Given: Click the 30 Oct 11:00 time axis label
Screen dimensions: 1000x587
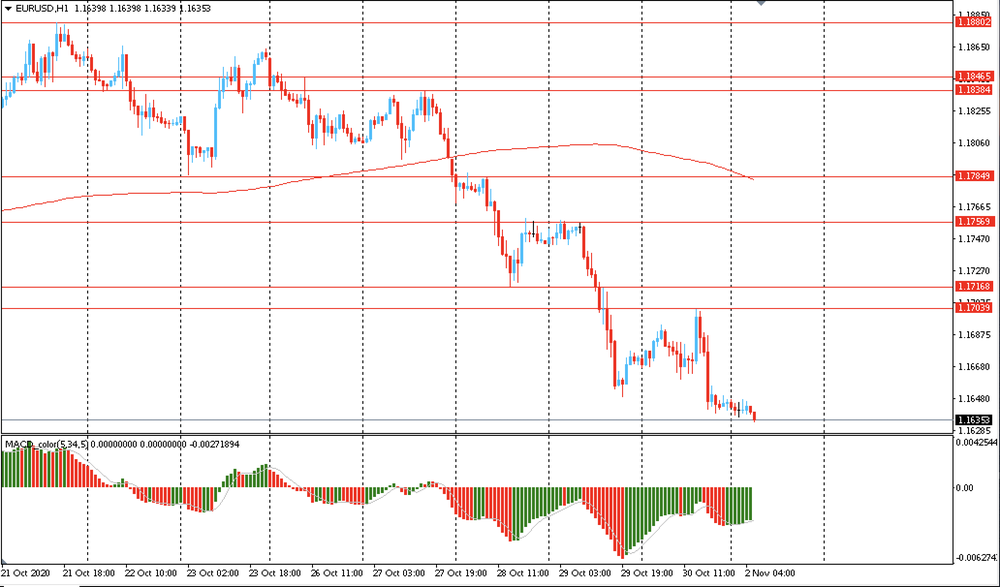Looking at the screenshot, I should click(x=709, y=573).
